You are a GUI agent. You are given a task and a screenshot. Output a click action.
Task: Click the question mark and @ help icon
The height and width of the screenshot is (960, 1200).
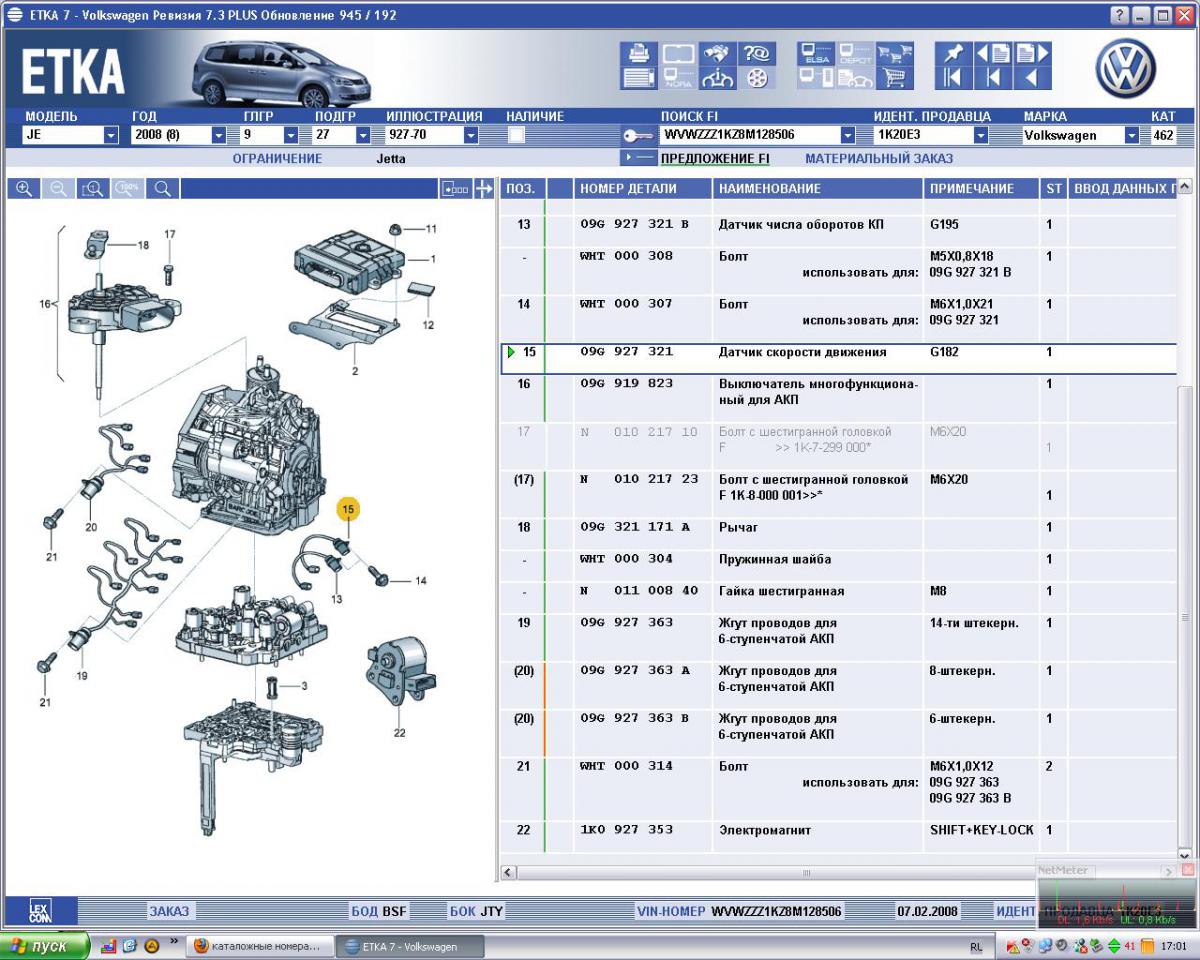[756, 54]
